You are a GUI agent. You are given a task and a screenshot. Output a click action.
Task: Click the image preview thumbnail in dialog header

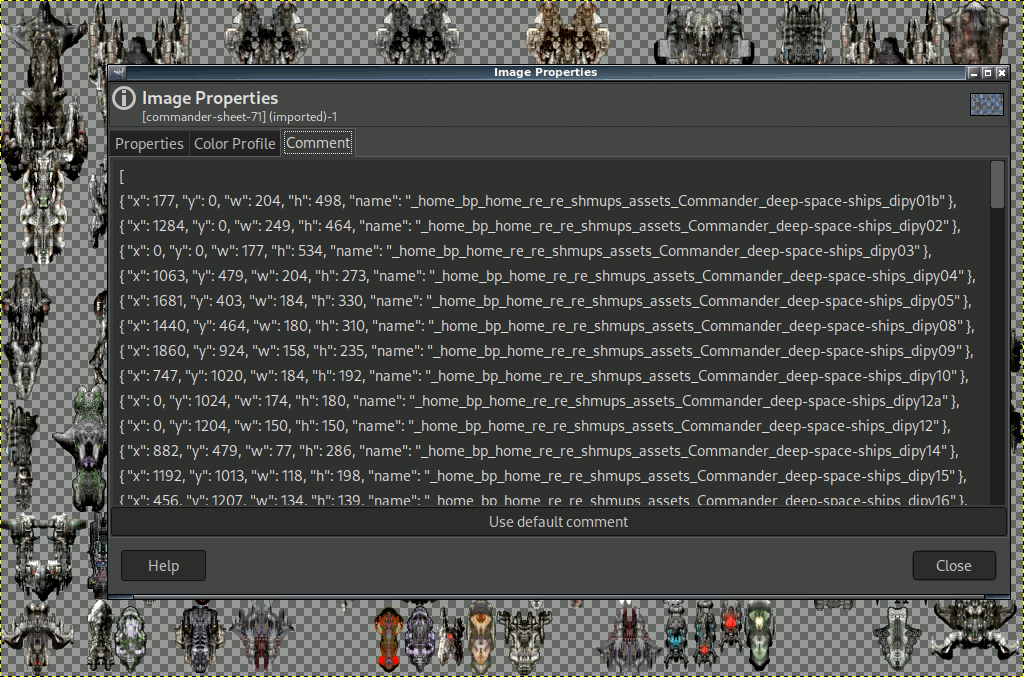coord(986,105)
